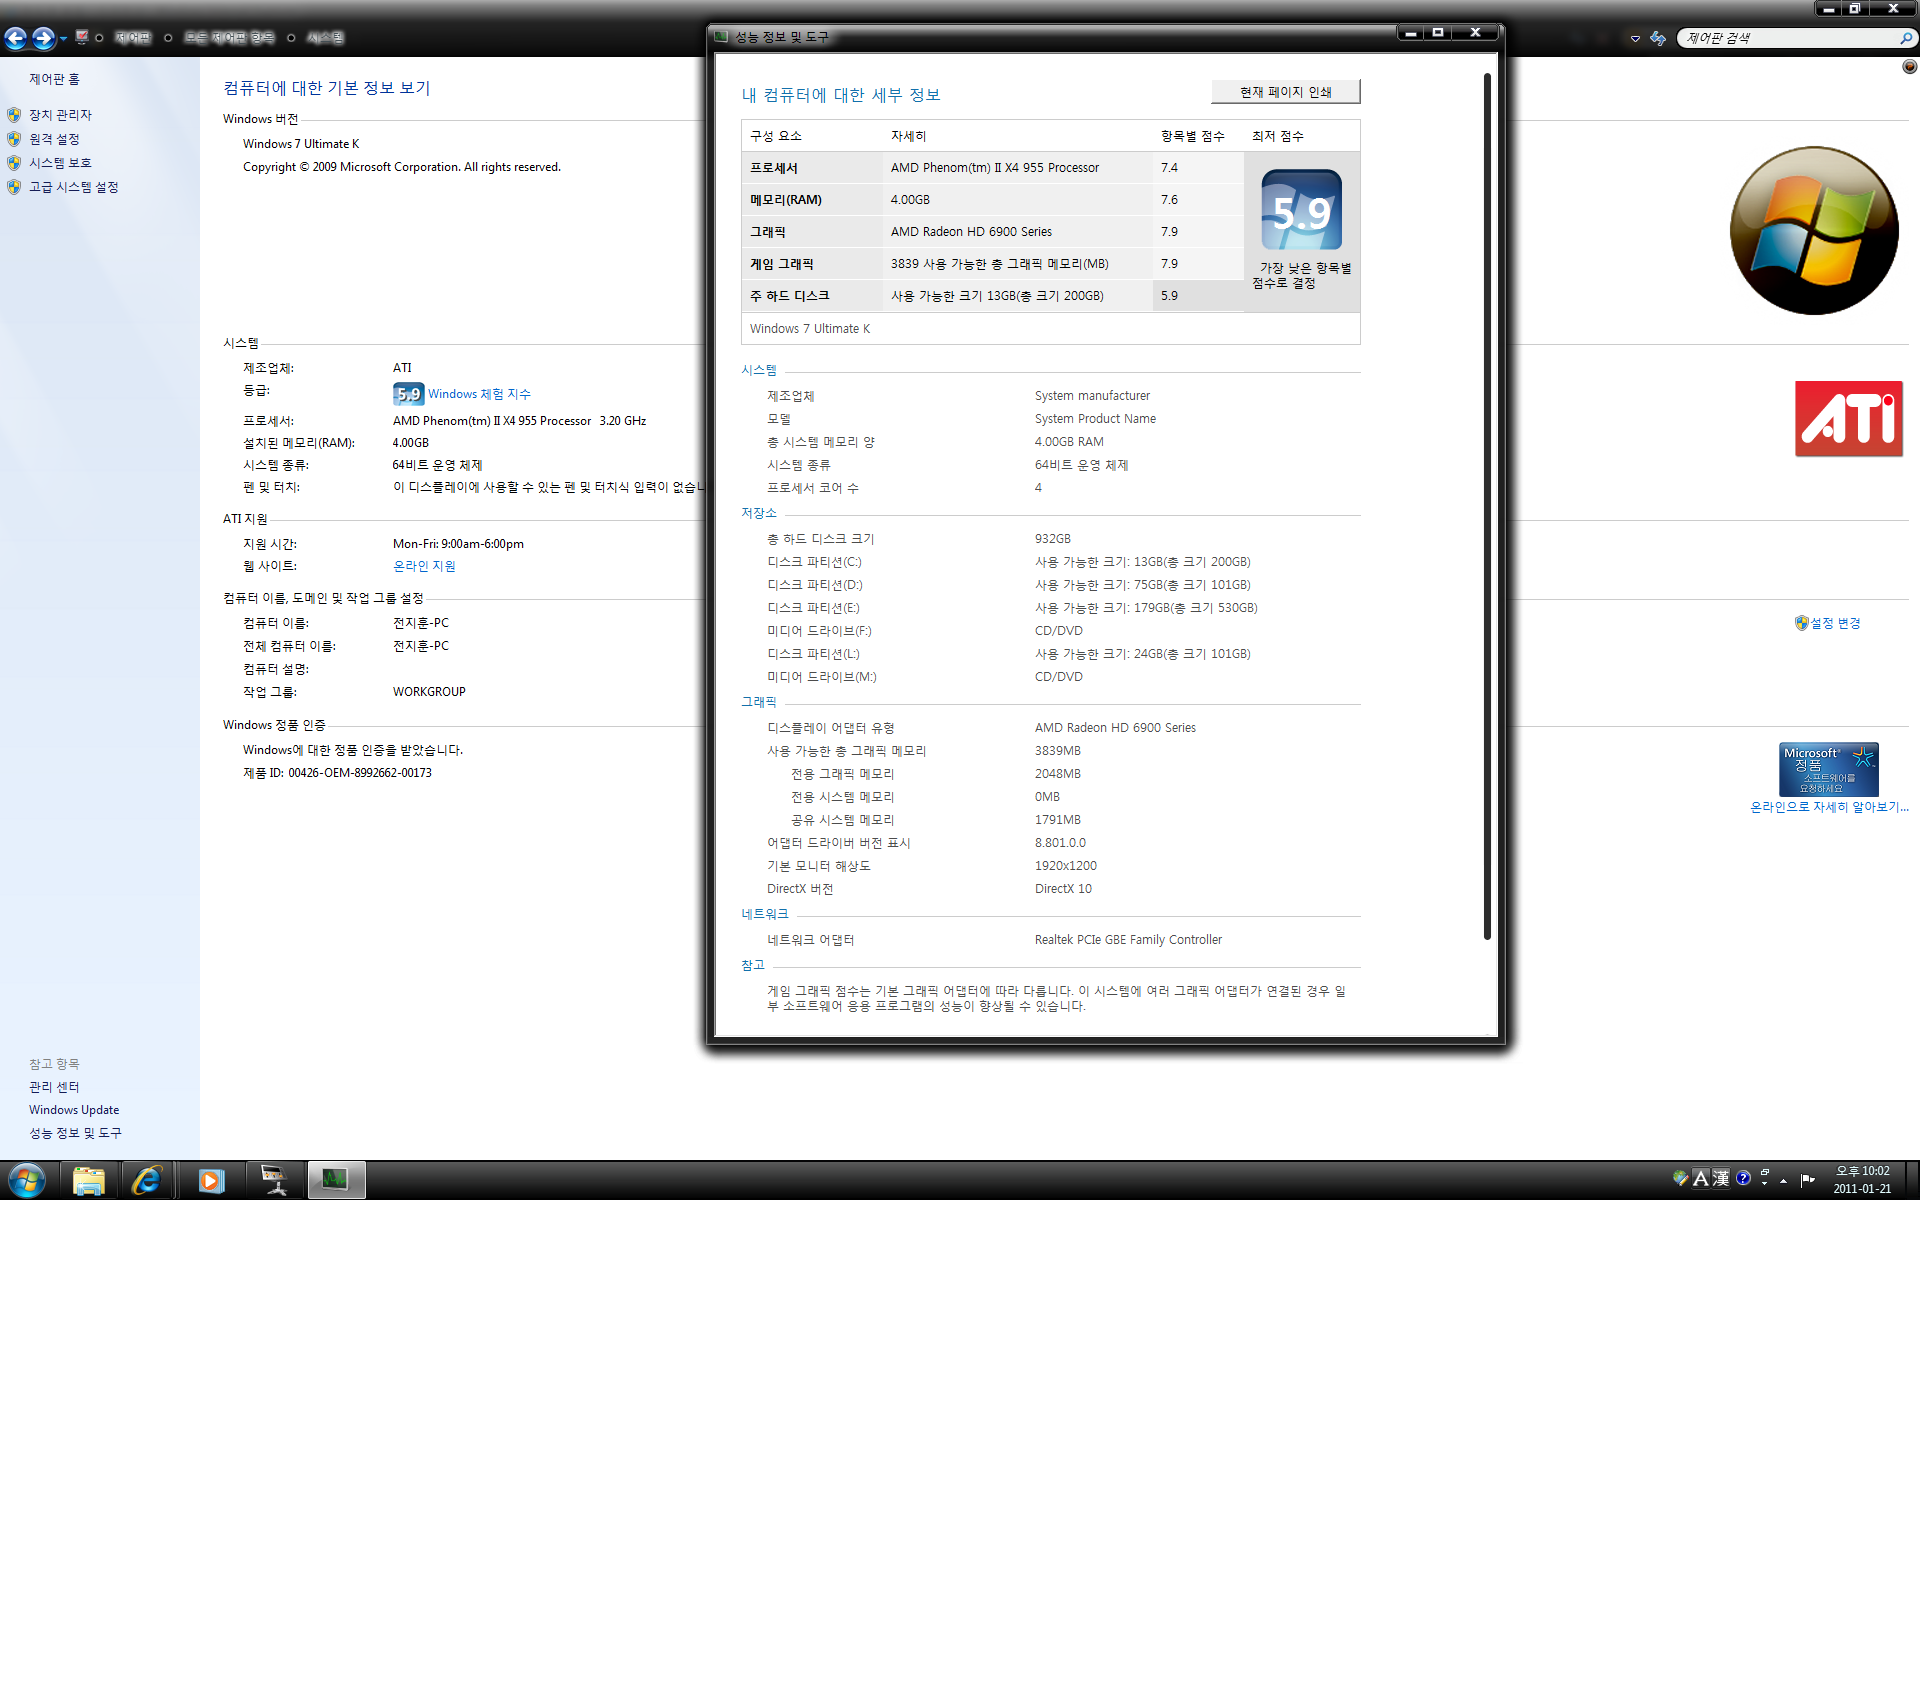Open Windows Update in the sidebar

74,1110
